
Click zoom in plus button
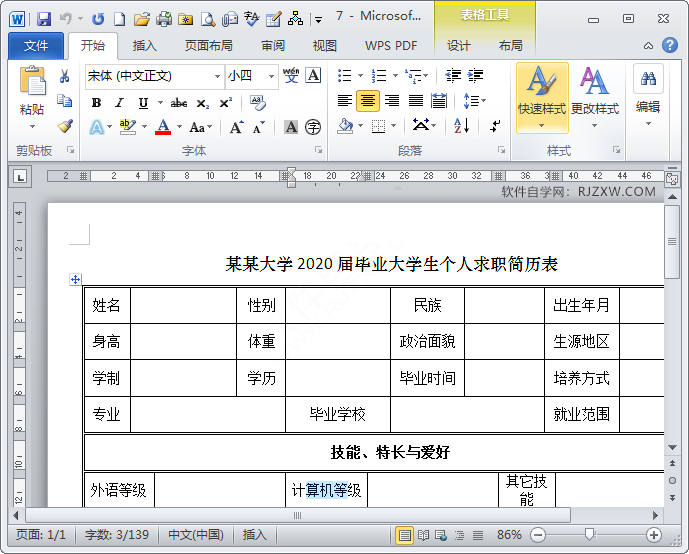654,535
